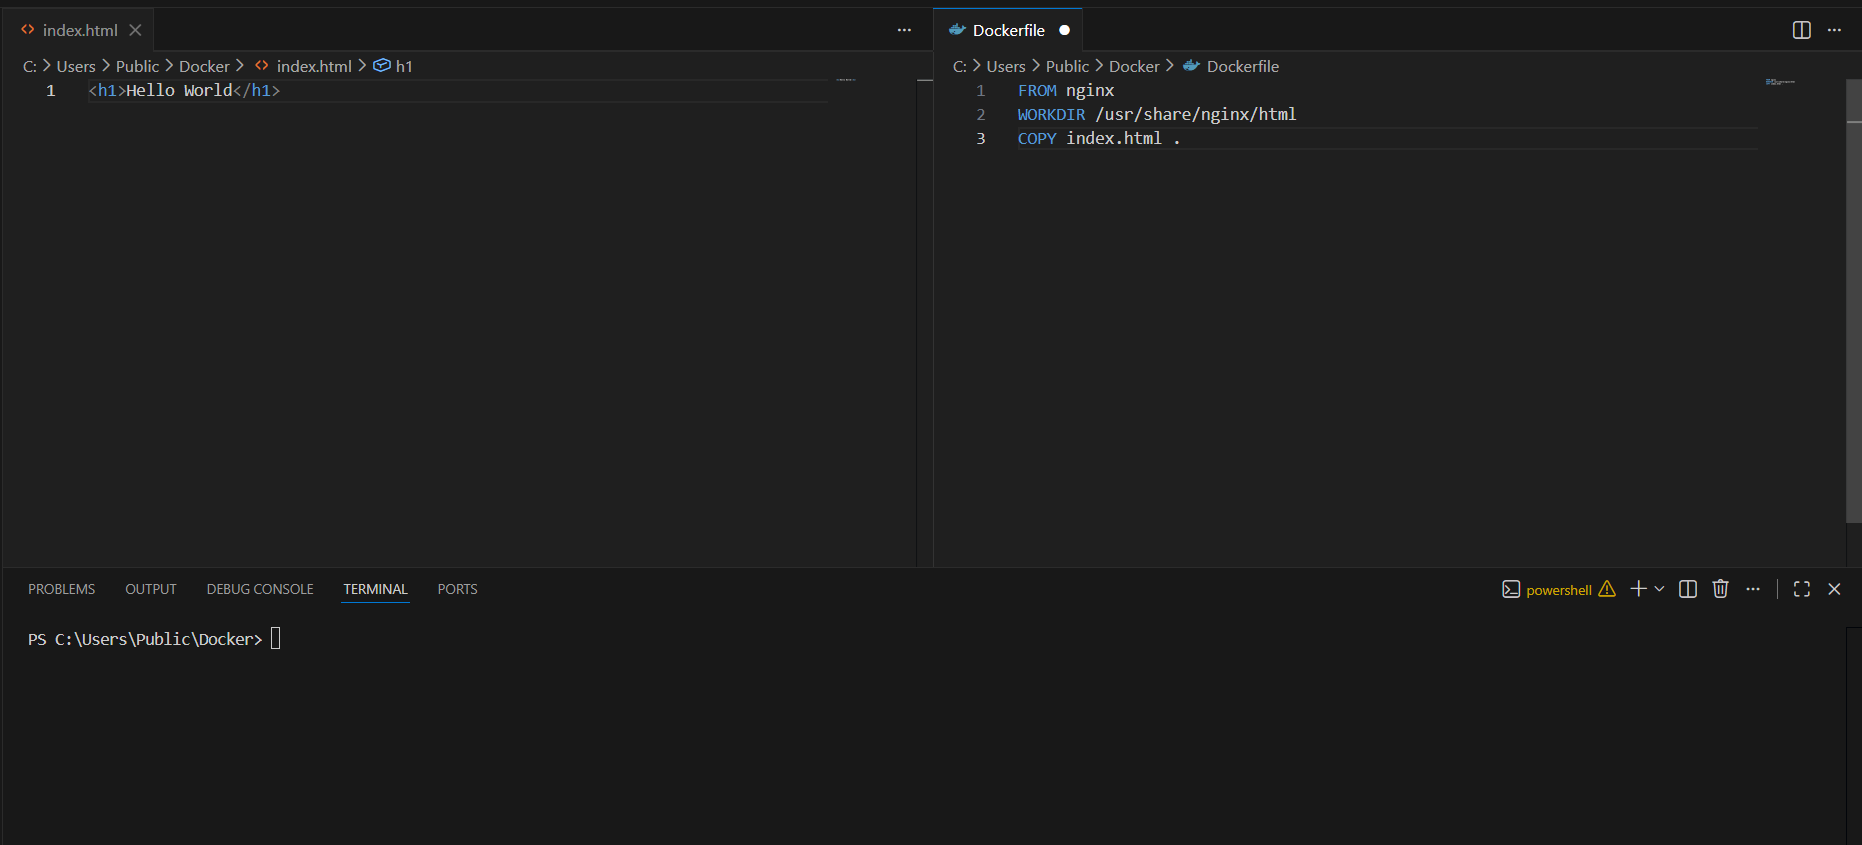Close the terminal panel
The width and height of the screenshot is (1862, 845).
tap(1834, 589)
